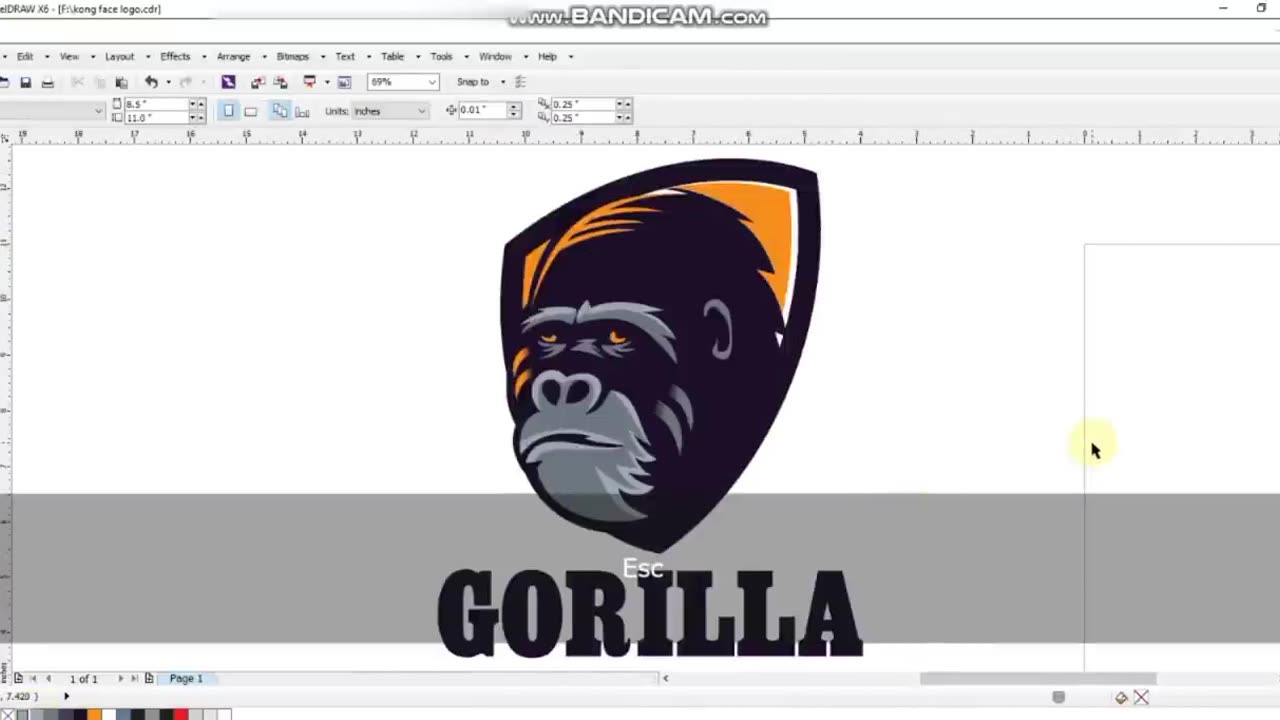The width and height of the screenshot is (1280, 720).
Task: Click the Application launcher icon
Action: point(310,82)
